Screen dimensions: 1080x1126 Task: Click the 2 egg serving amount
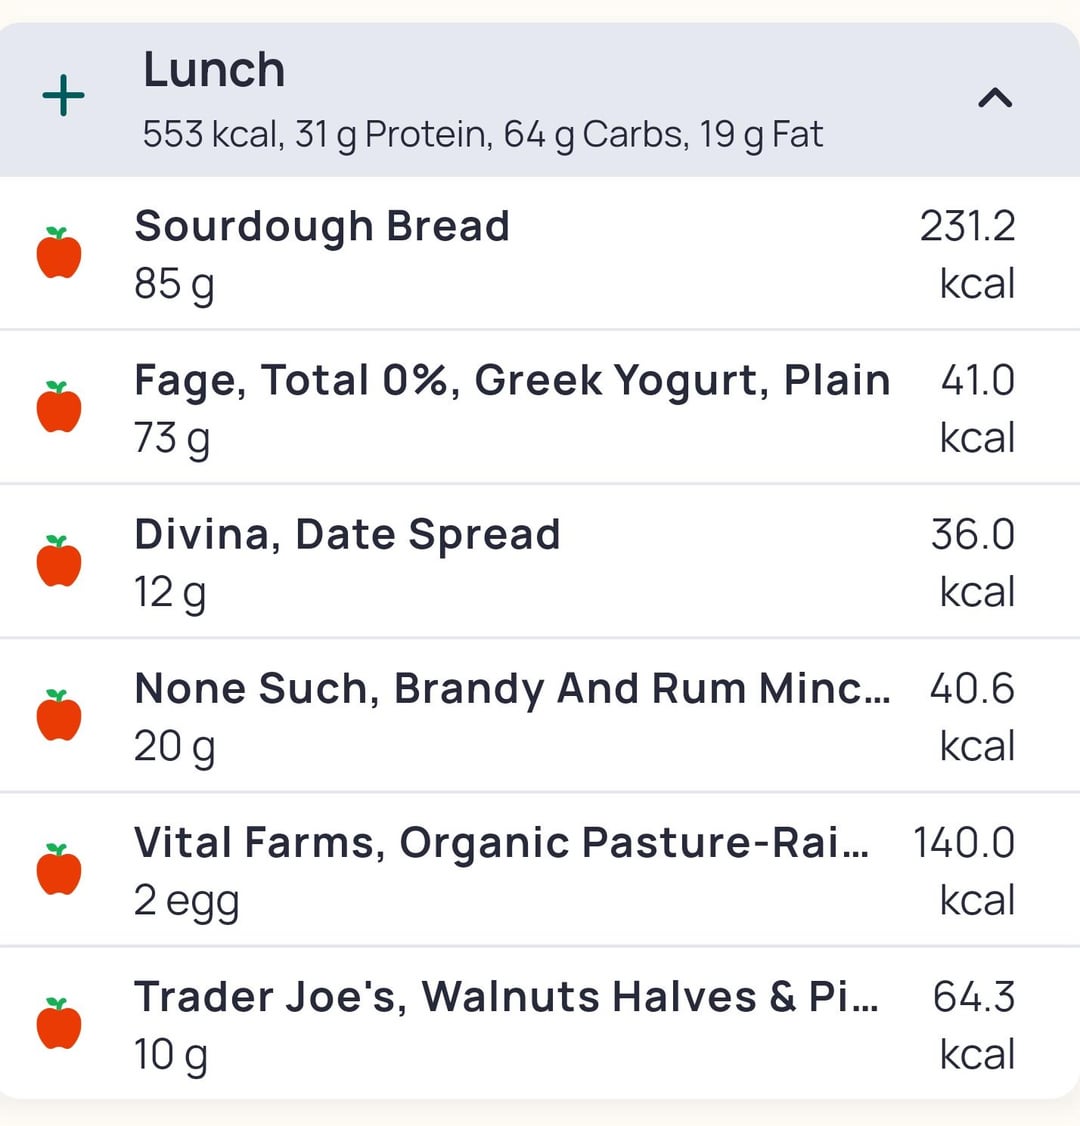pyautogui.click(x=186, y=900)
